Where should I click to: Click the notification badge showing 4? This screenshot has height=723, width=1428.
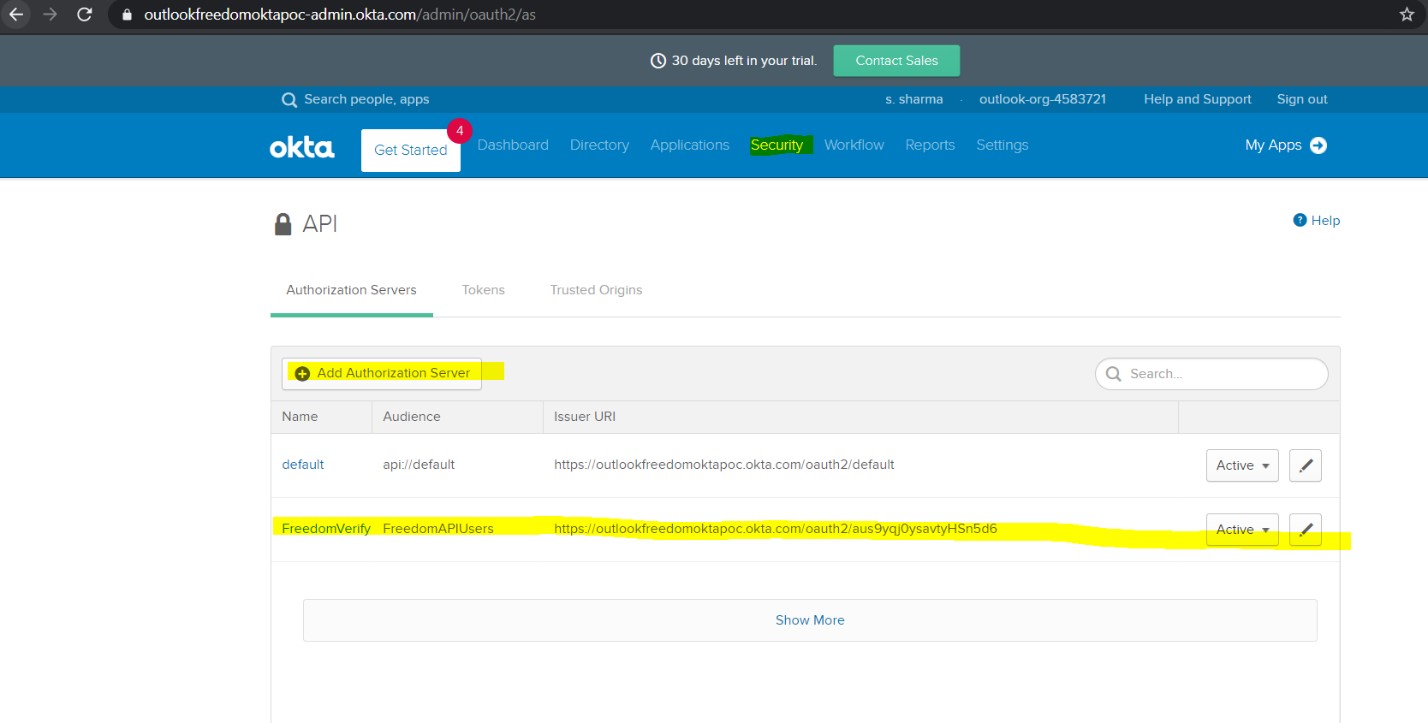point(460,131)
